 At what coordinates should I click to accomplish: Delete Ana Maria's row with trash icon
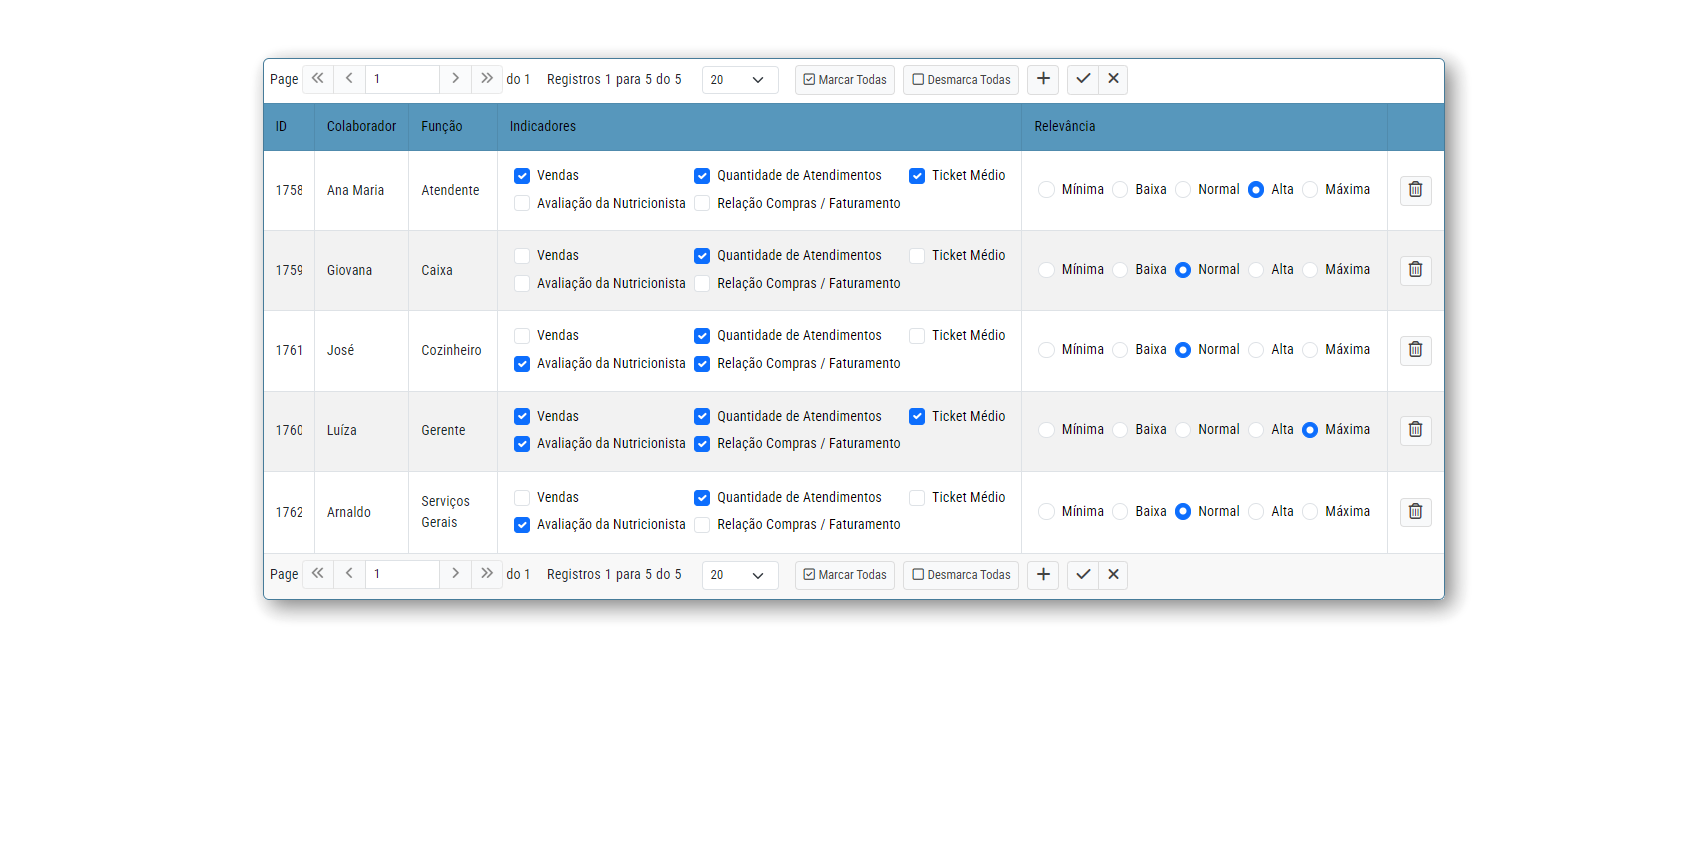click(1415, 190)
